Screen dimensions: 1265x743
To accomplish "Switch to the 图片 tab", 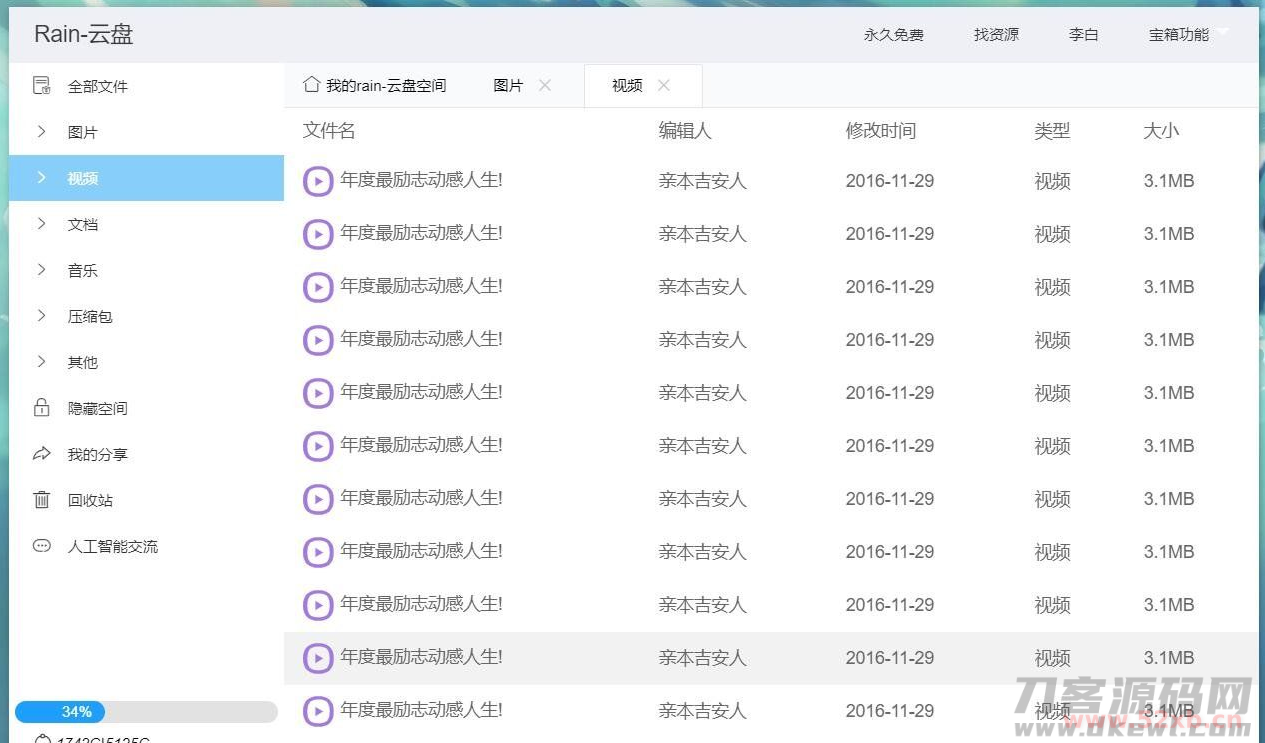I will click(x=508, y=86).
